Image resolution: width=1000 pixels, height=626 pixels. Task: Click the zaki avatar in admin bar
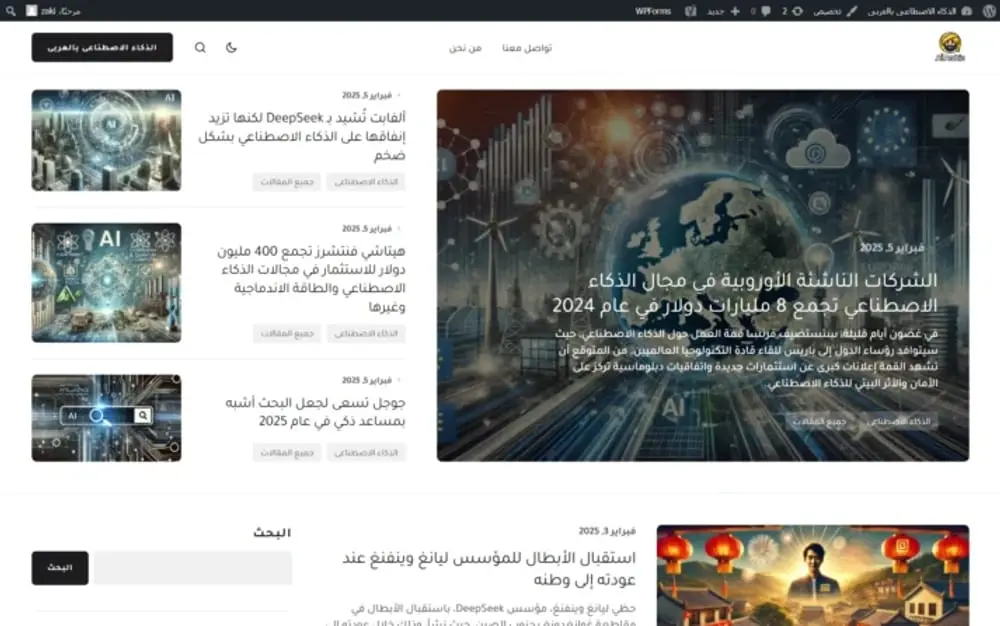point(31,11)
